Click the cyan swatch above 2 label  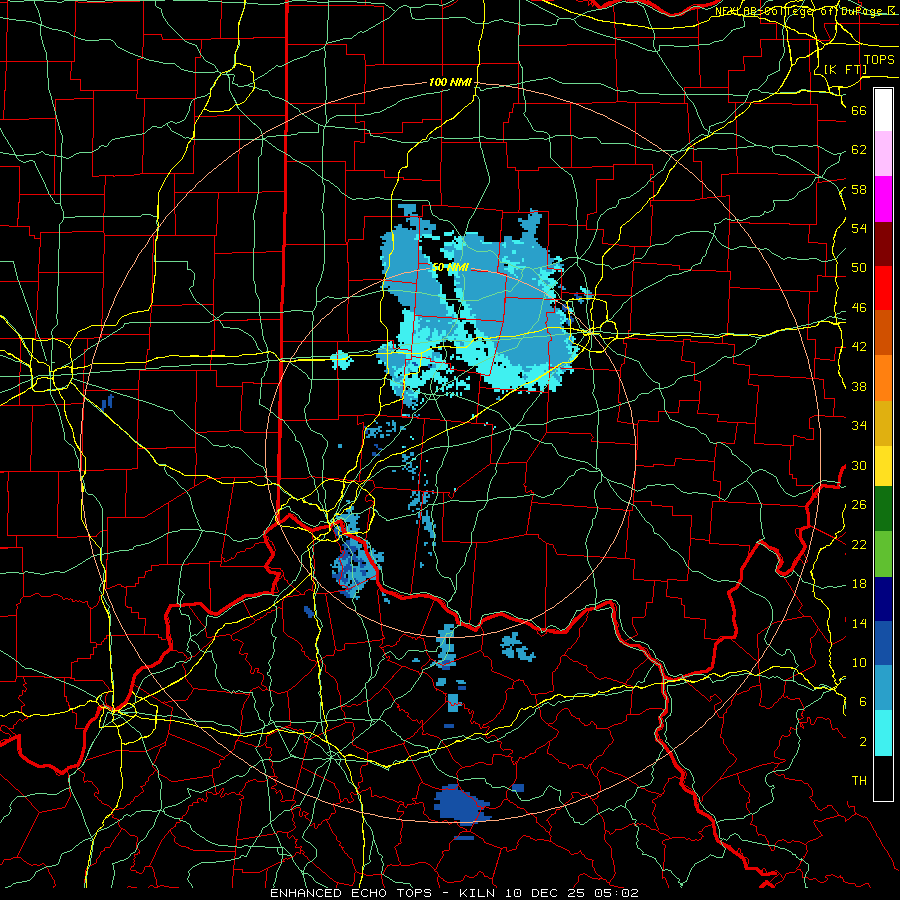(883, 733)
